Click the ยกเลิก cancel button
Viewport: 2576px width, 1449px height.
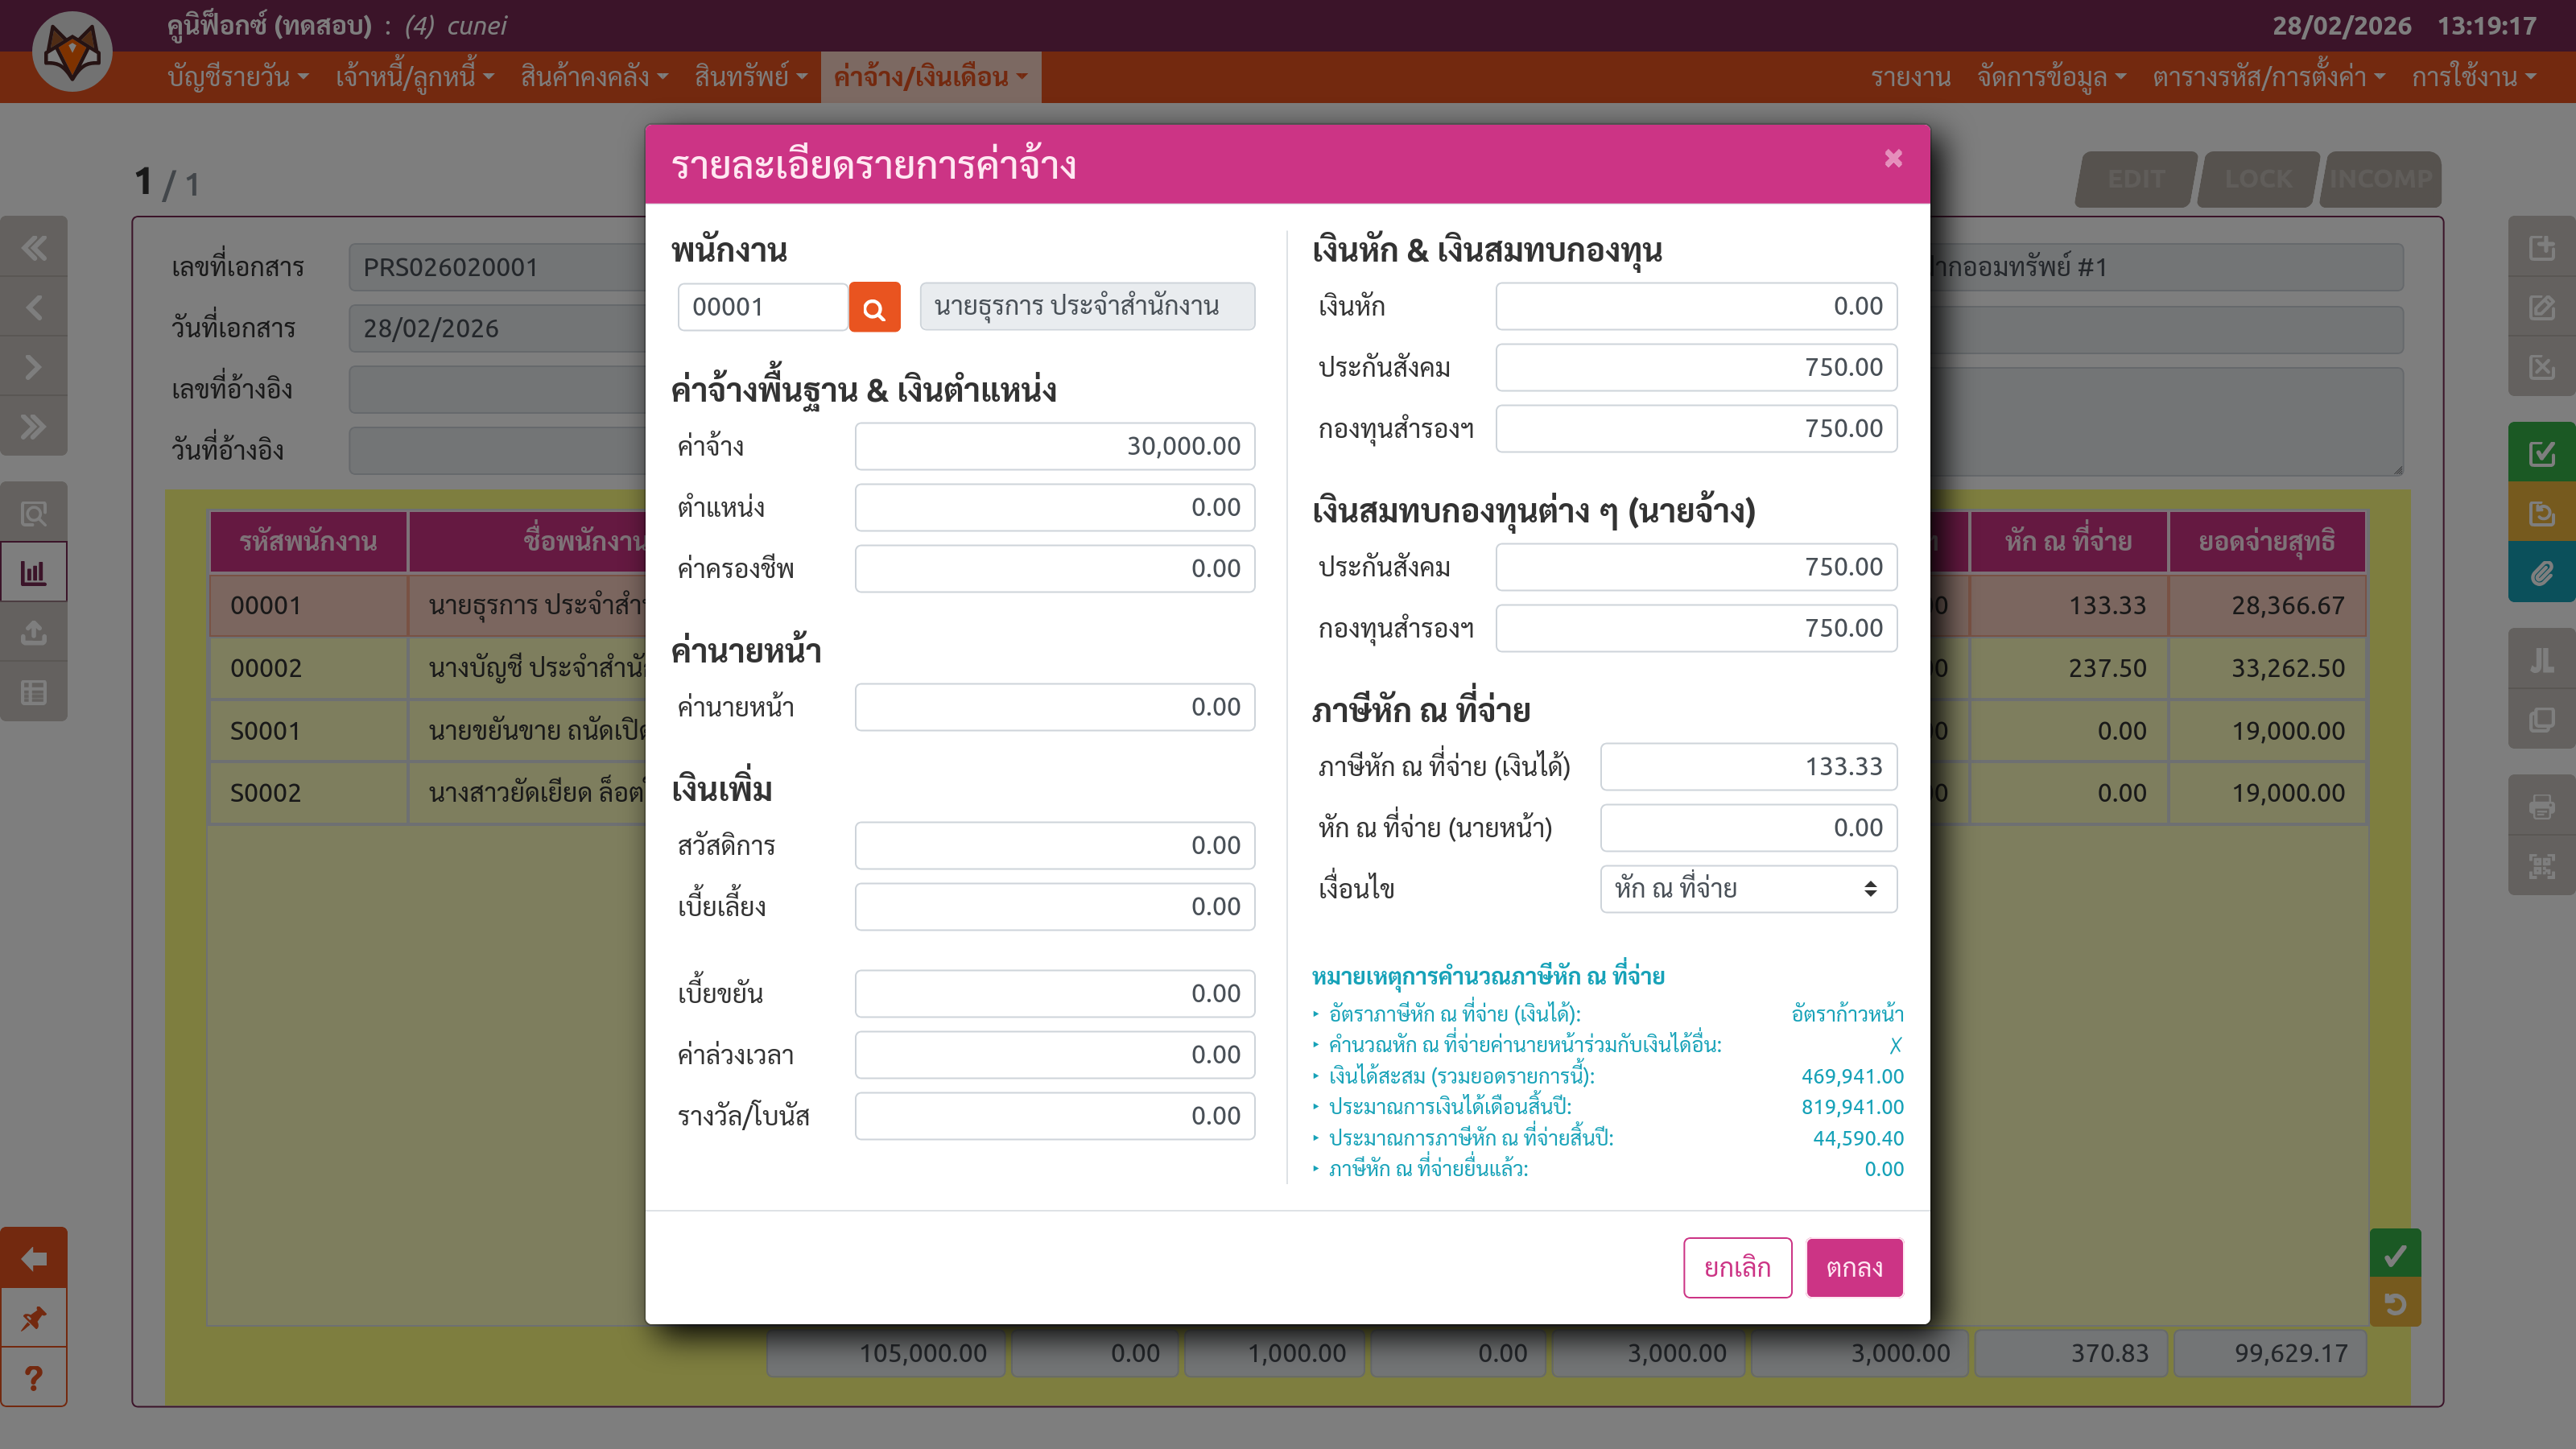point(1737,1267)
